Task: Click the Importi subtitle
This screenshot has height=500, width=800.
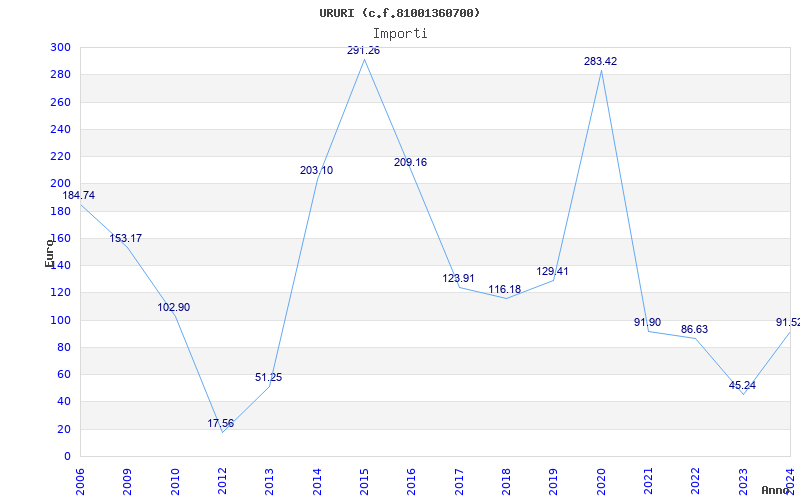Action: coord(400,34)
